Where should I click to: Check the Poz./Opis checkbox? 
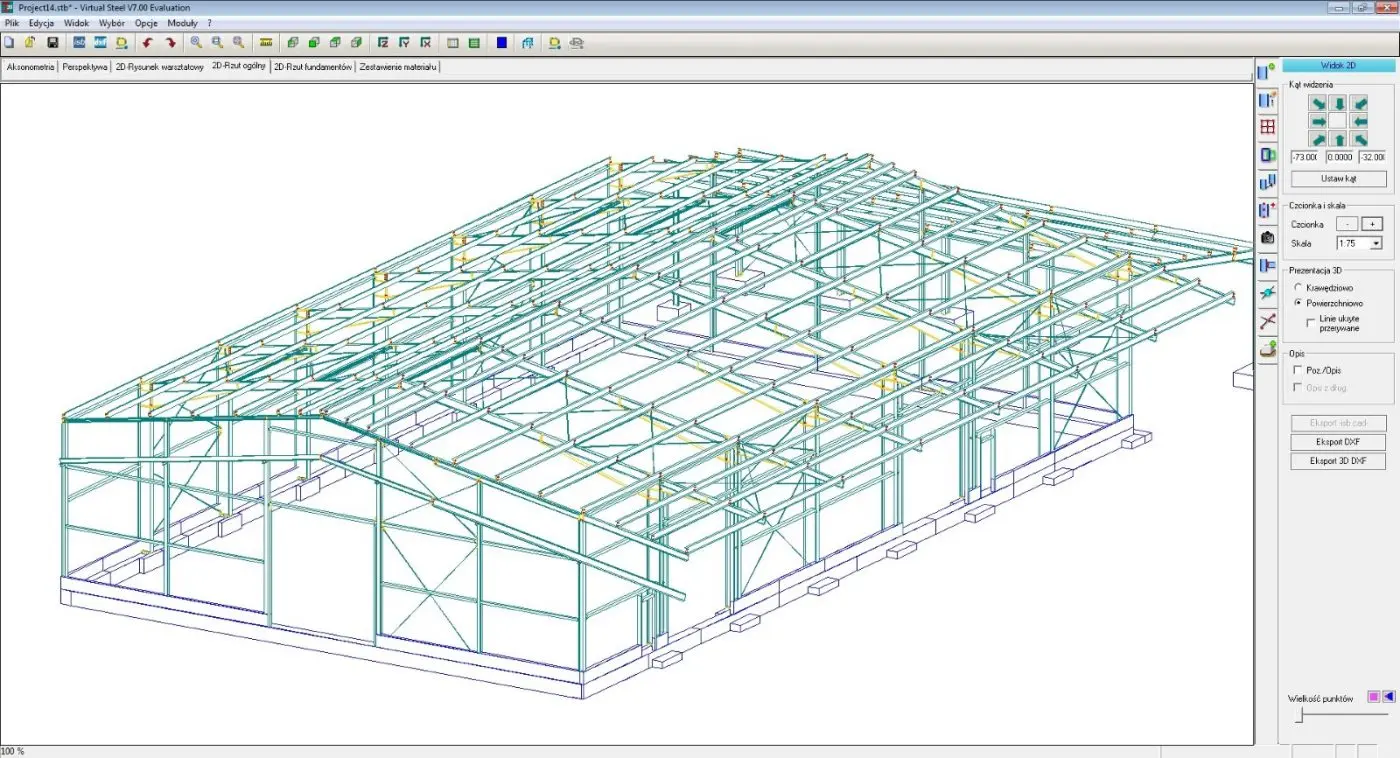click(1298, 370)
